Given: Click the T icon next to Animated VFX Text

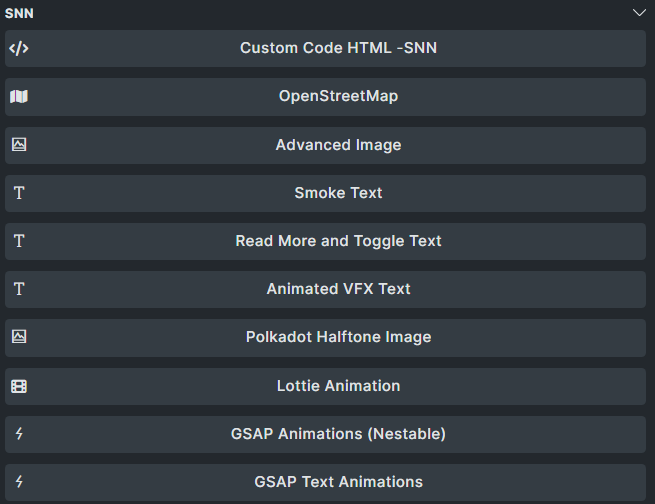Looking at the screenshot, I should tap(19, 289).
